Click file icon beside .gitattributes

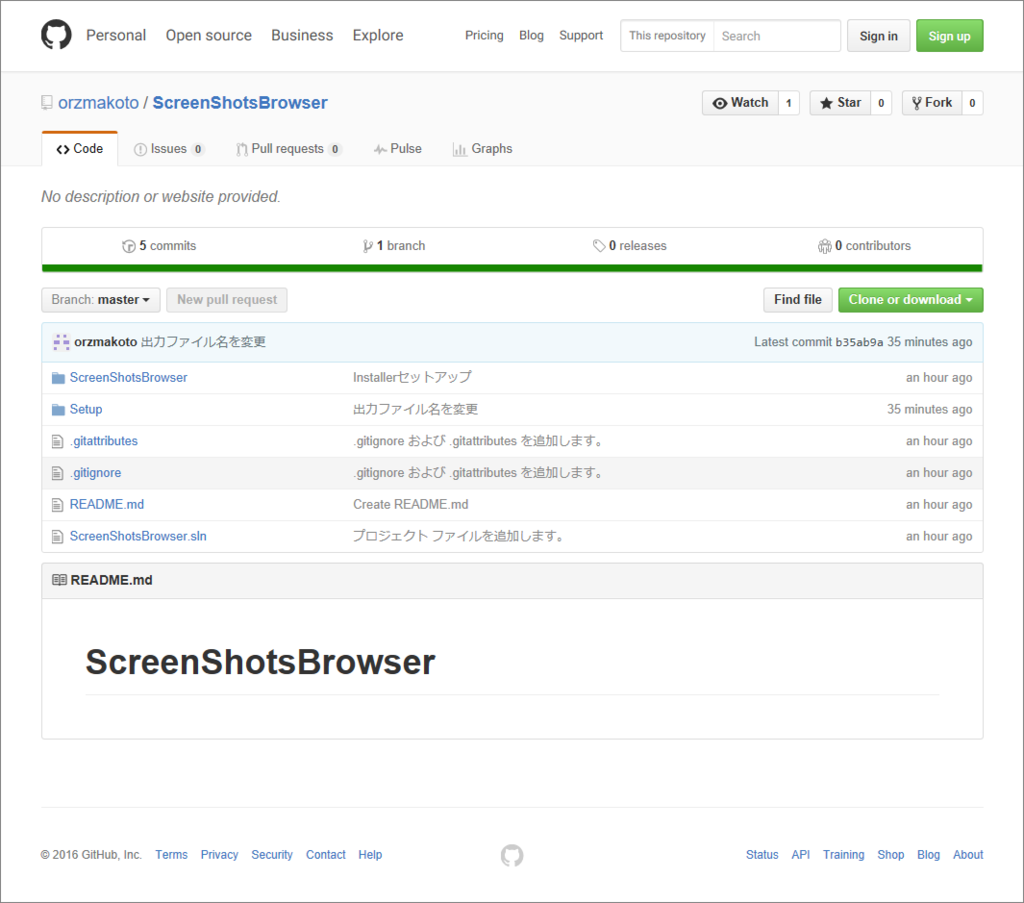click(57, 441)
